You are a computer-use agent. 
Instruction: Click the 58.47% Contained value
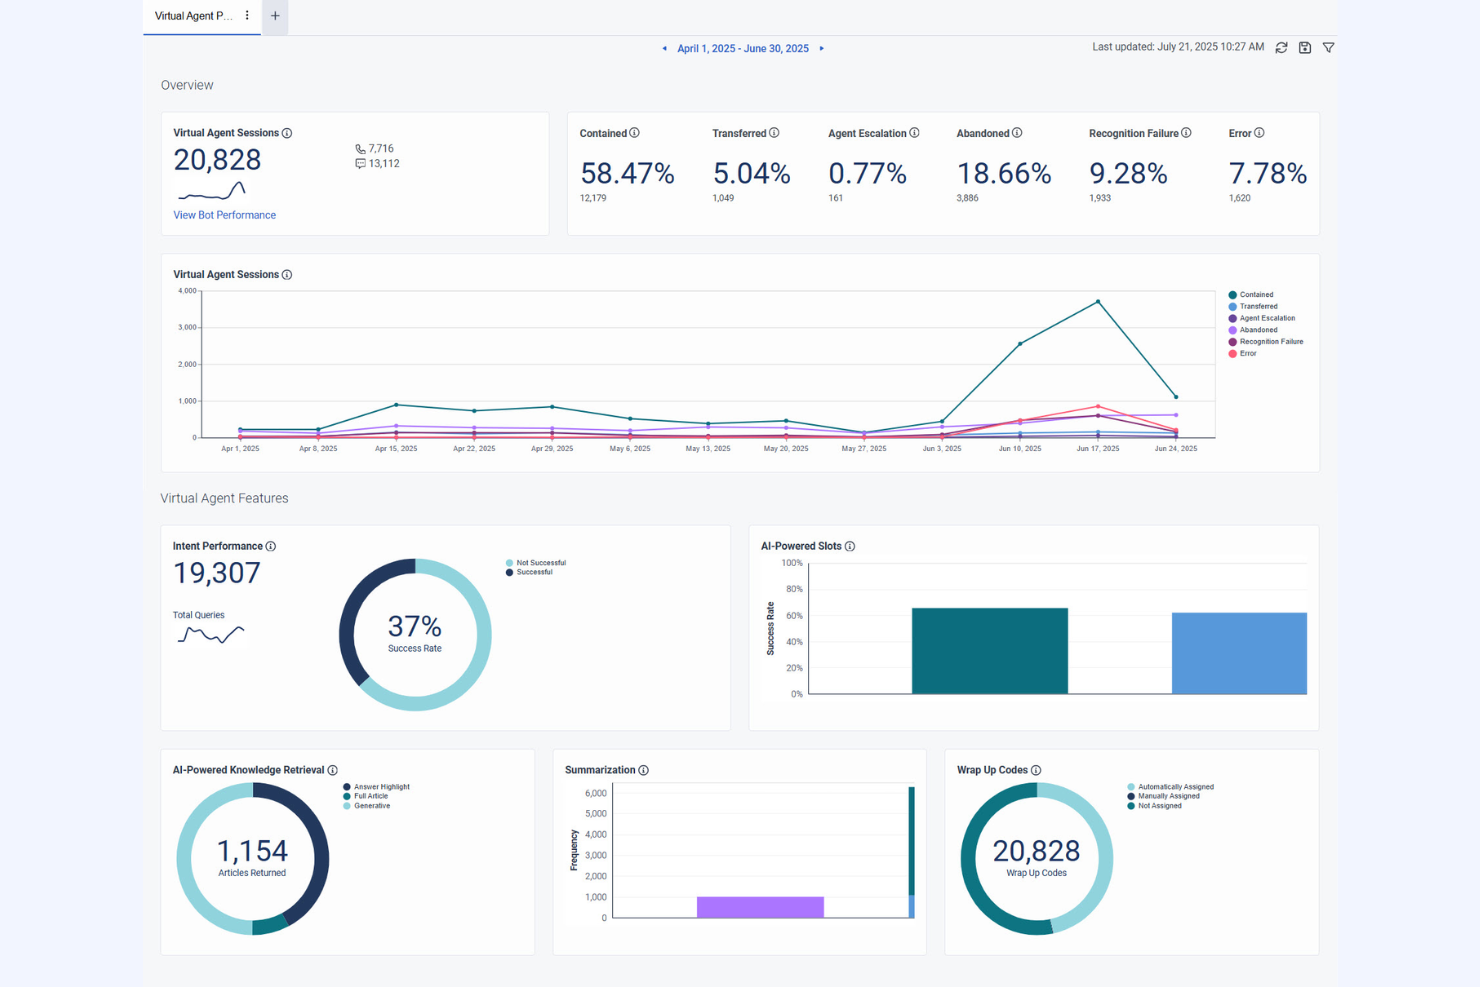point(627,174)
